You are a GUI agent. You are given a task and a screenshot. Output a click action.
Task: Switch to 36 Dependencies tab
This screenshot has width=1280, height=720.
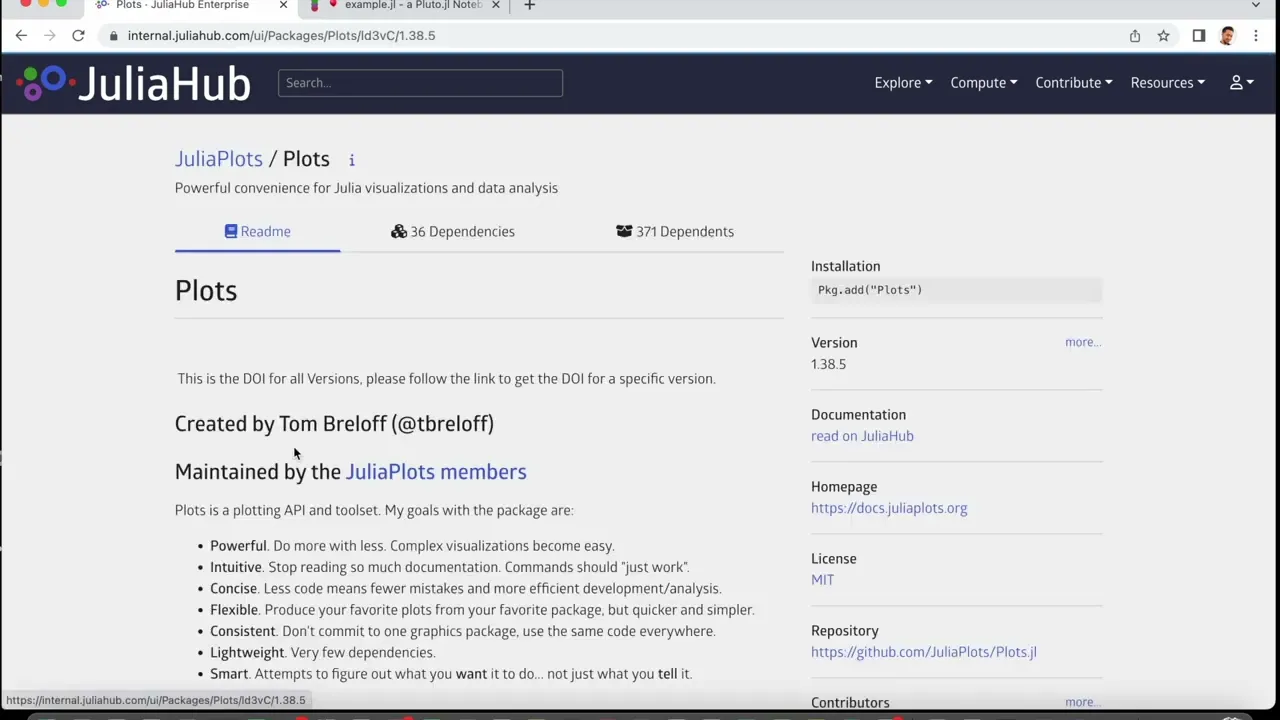453,231
